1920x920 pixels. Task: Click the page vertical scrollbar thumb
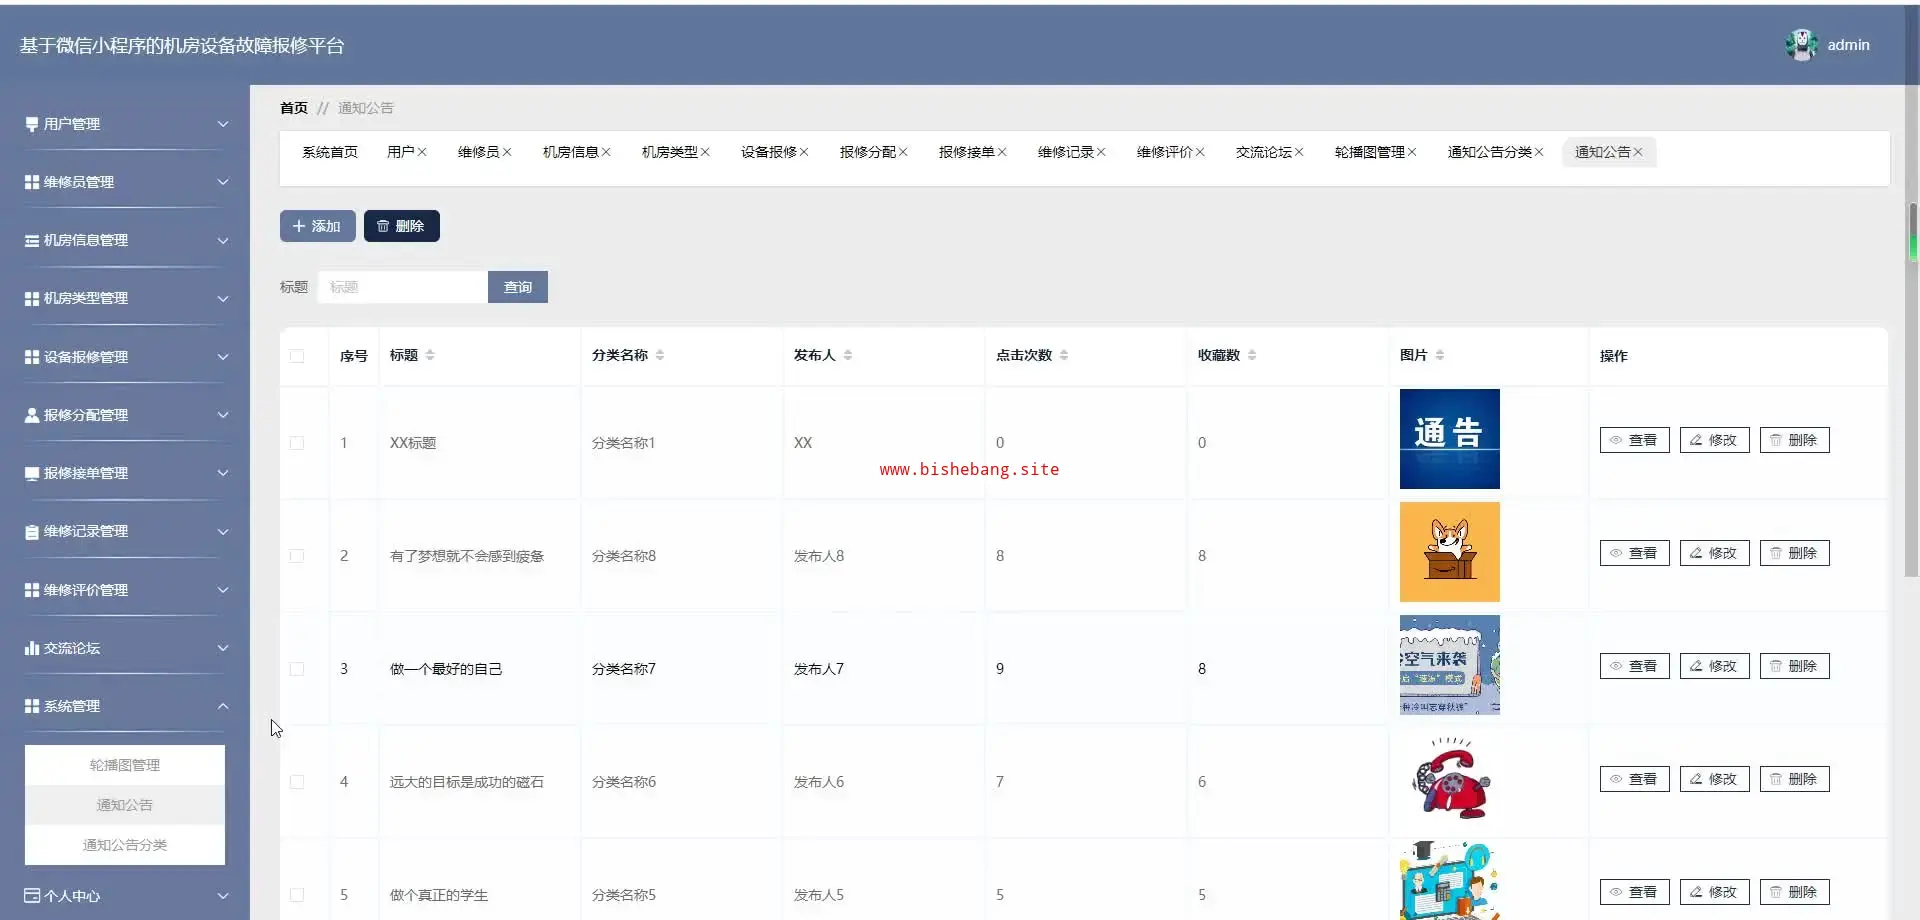click(1912, 390)
